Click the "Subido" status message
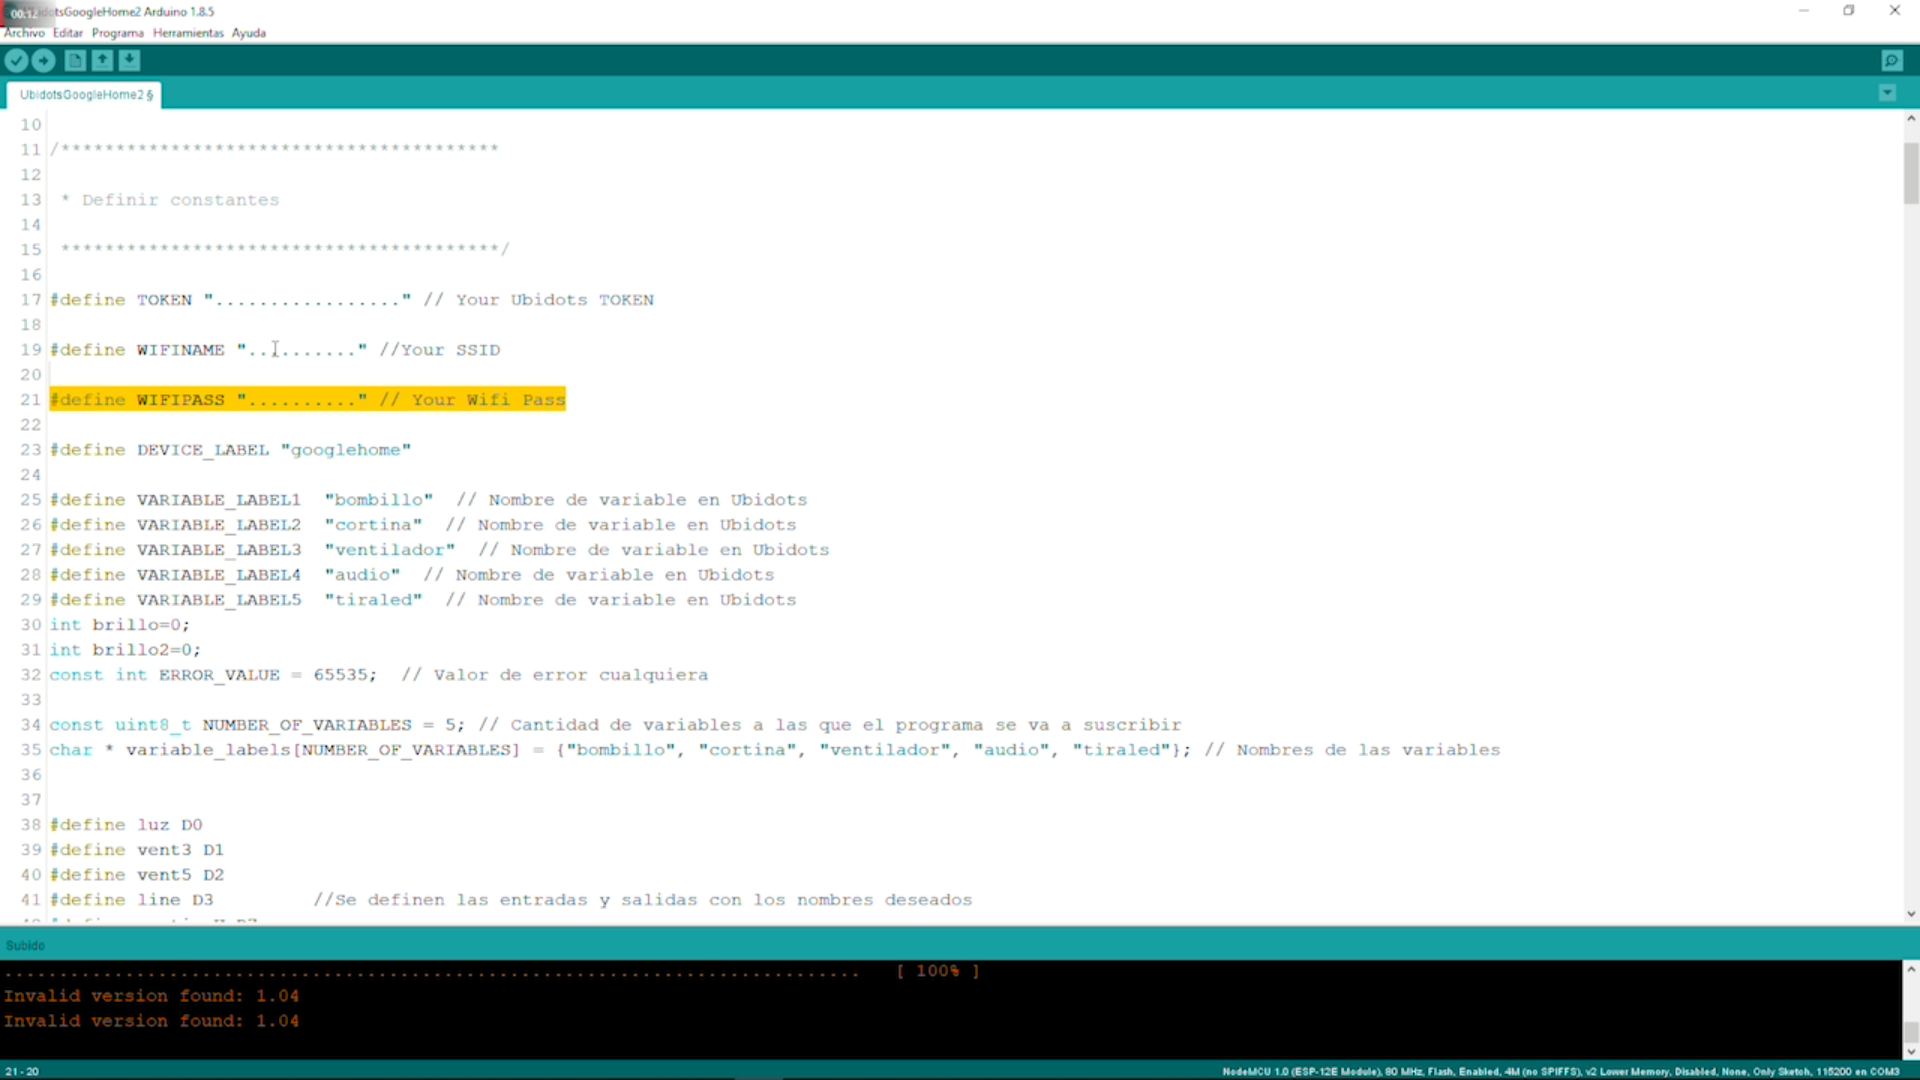The width and height of the screenshot is (1920, 1080). pyautogui.click(x=25, y=946)
